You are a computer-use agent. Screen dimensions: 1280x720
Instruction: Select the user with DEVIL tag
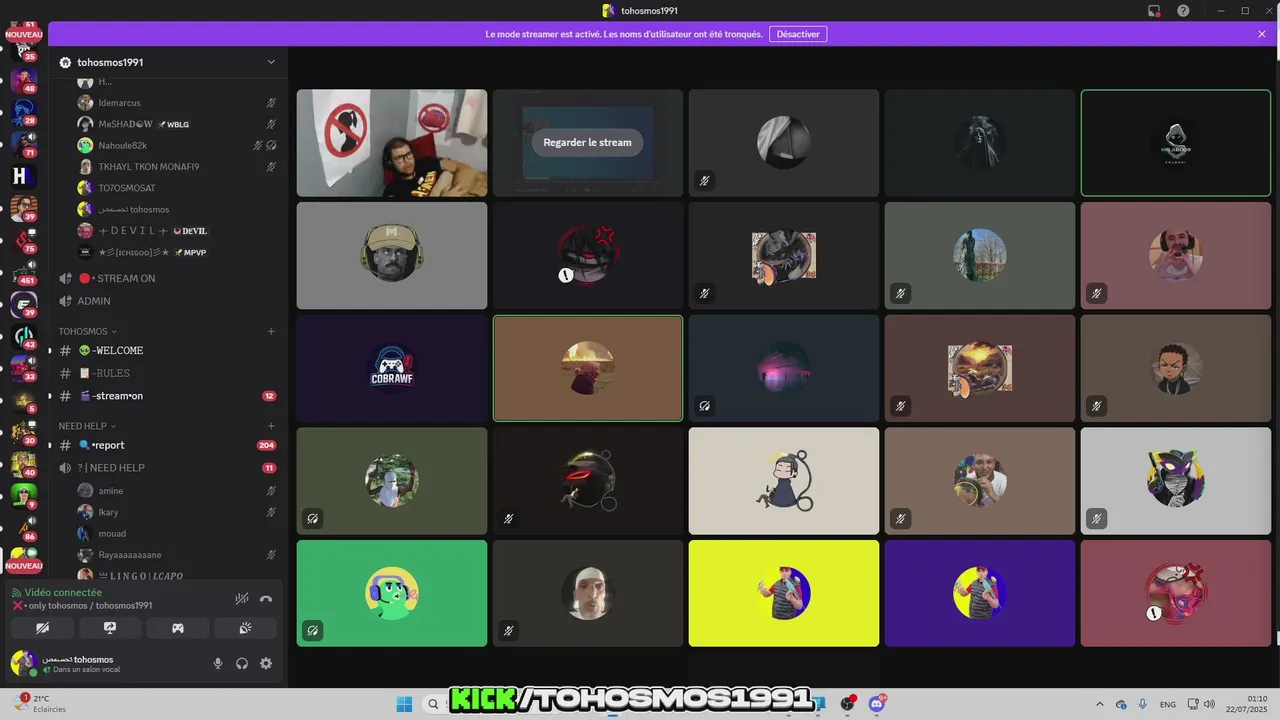(177, 231)
